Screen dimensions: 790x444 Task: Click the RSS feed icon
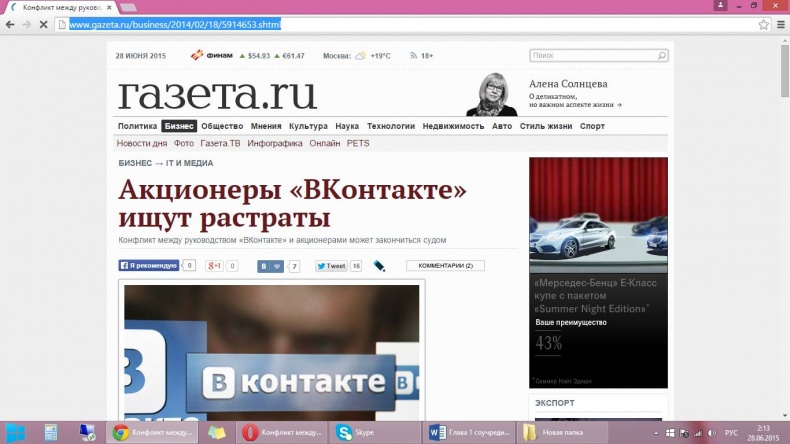coord(414,55)
